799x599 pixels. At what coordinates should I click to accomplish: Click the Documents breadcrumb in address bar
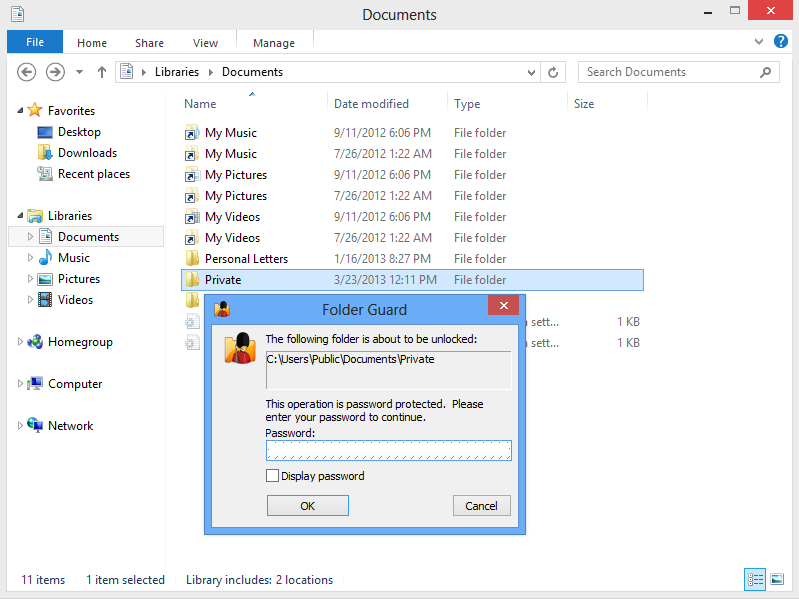tap(252, 72)
